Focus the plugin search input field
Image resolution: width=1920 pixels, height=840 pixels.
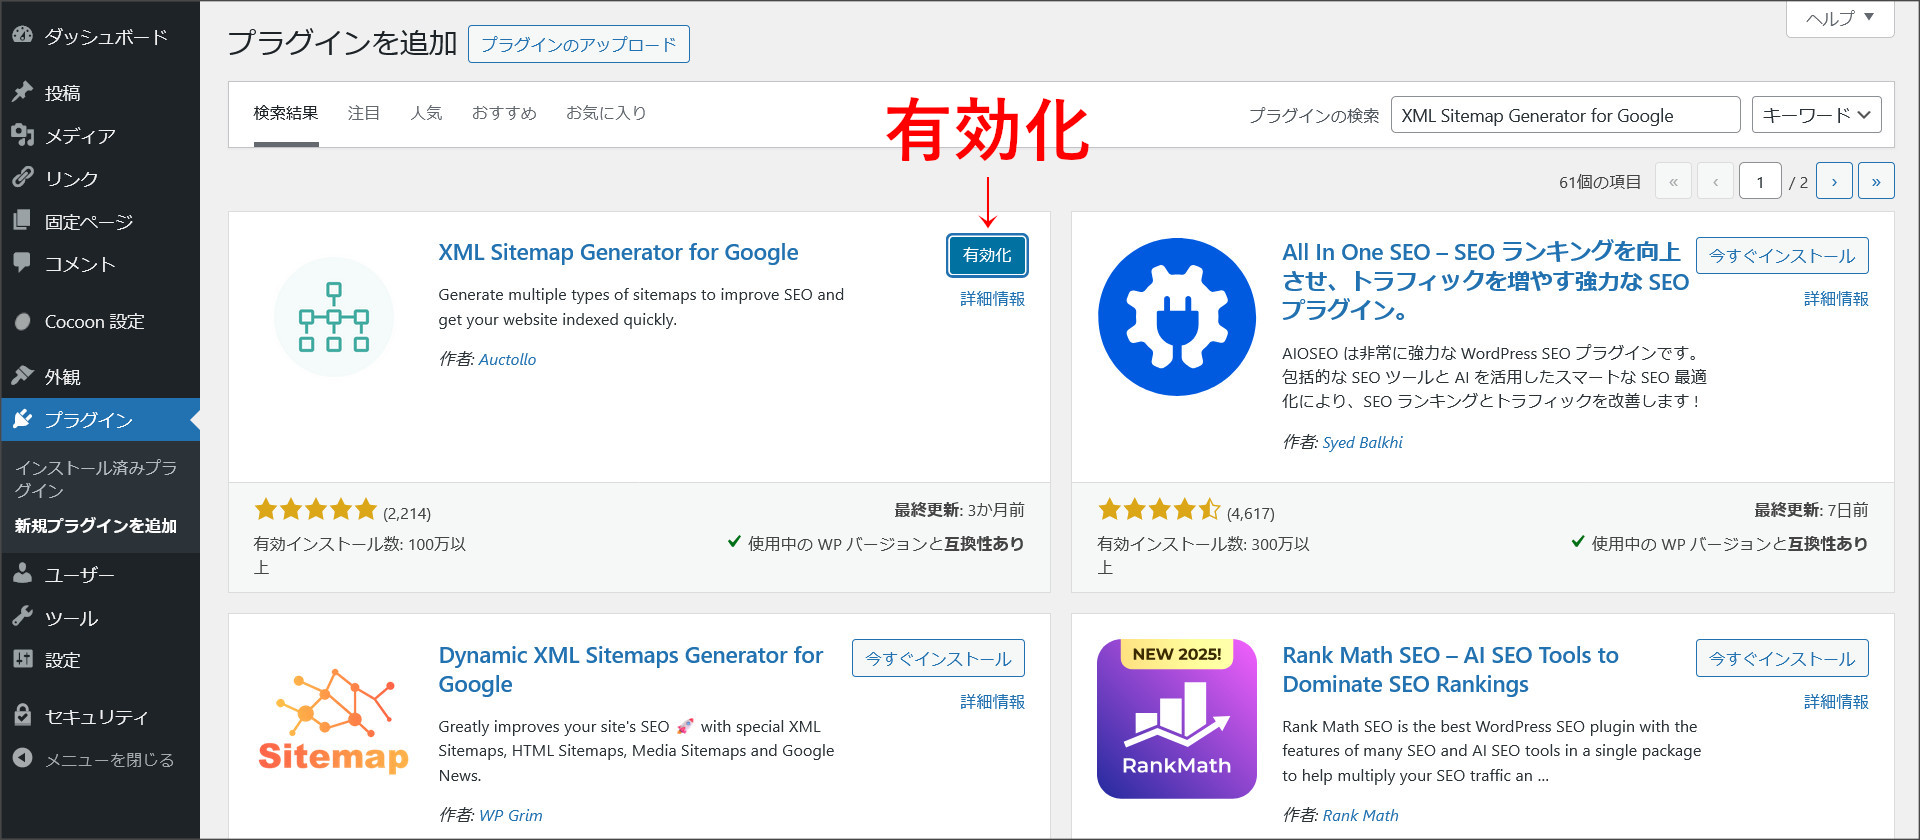[1565, 115]
